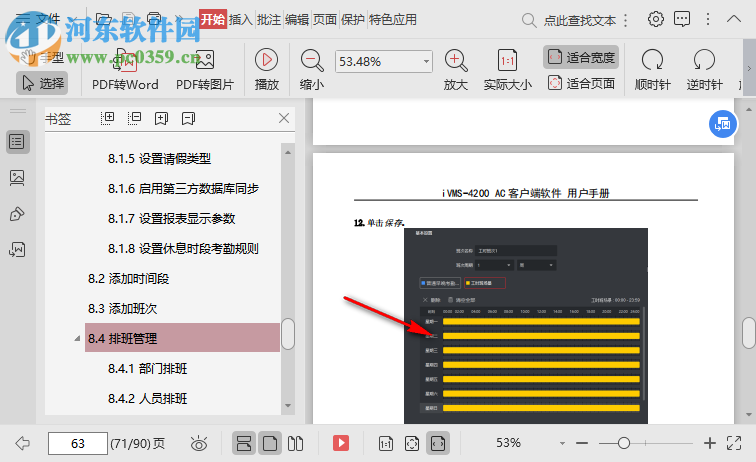The image size is (756, 462).
Task: Select bookmark 8.2 添加时间段
Action: tap(128, 278)
